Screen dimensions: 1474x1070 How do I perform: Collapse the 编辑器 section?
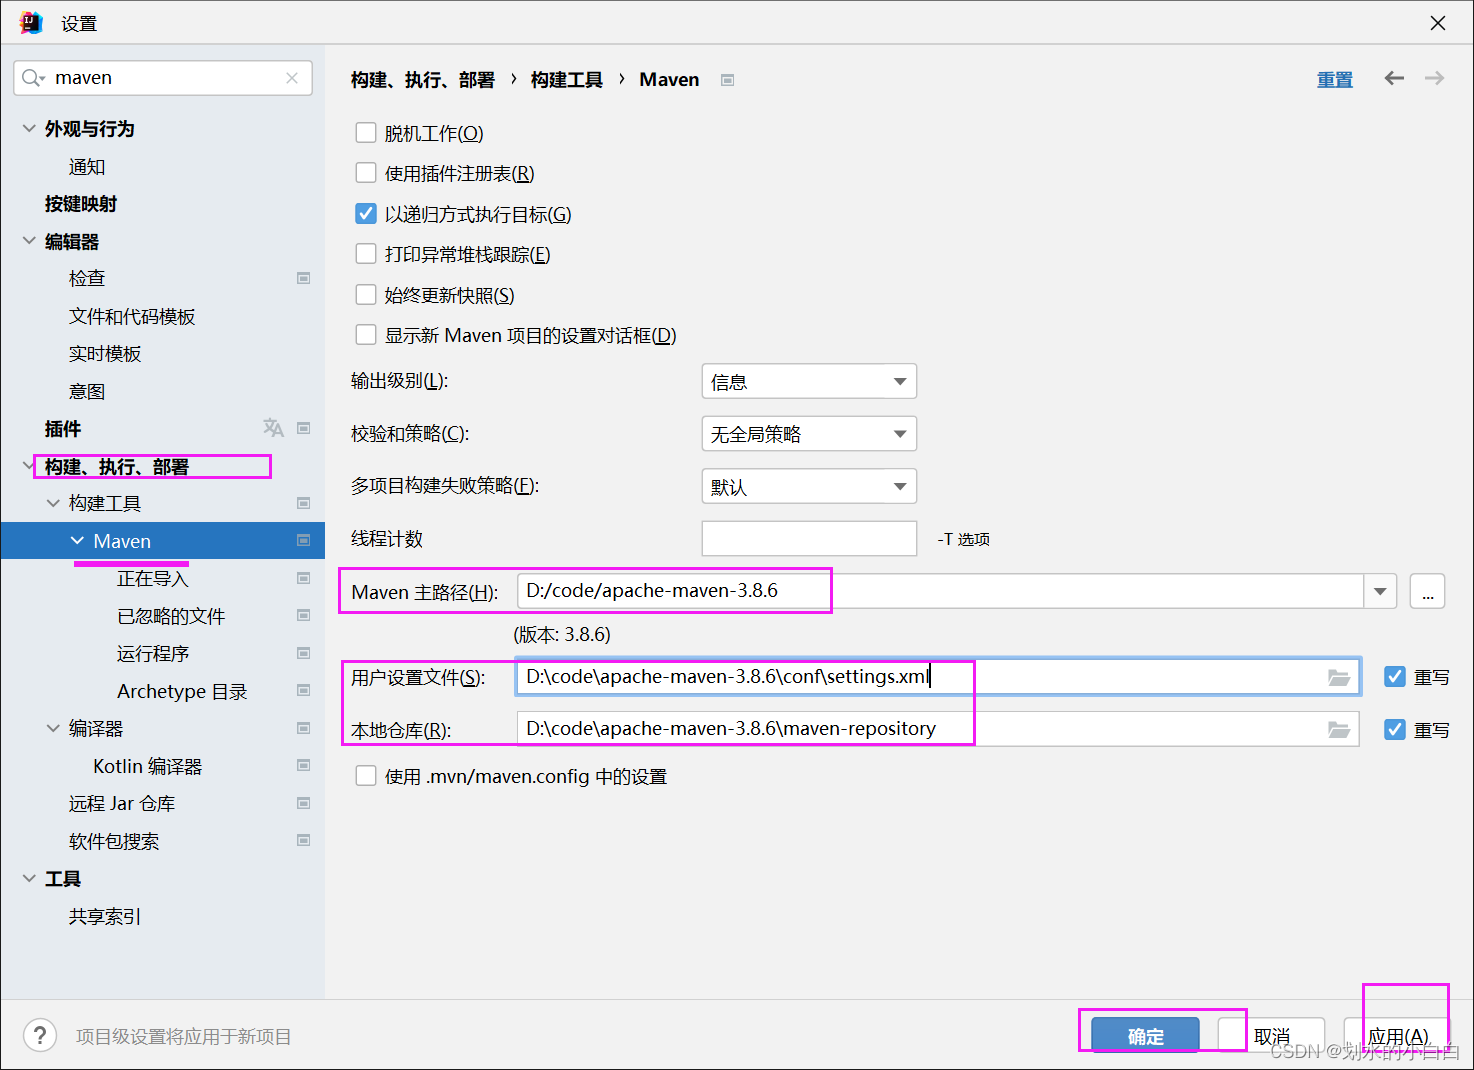tap(29, 241)
